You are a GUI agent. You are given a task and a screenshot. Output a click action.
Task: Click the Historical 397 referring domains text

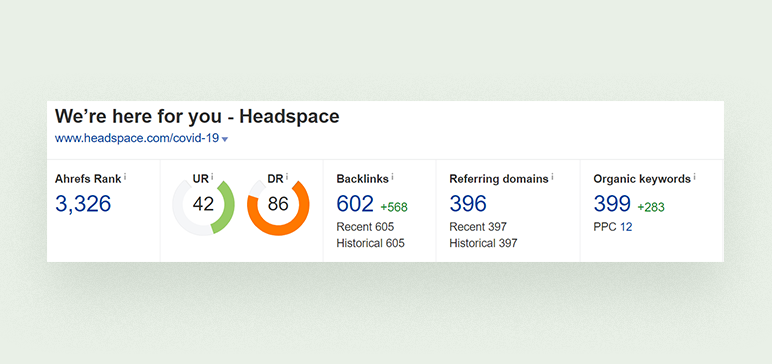click(483, 243)
